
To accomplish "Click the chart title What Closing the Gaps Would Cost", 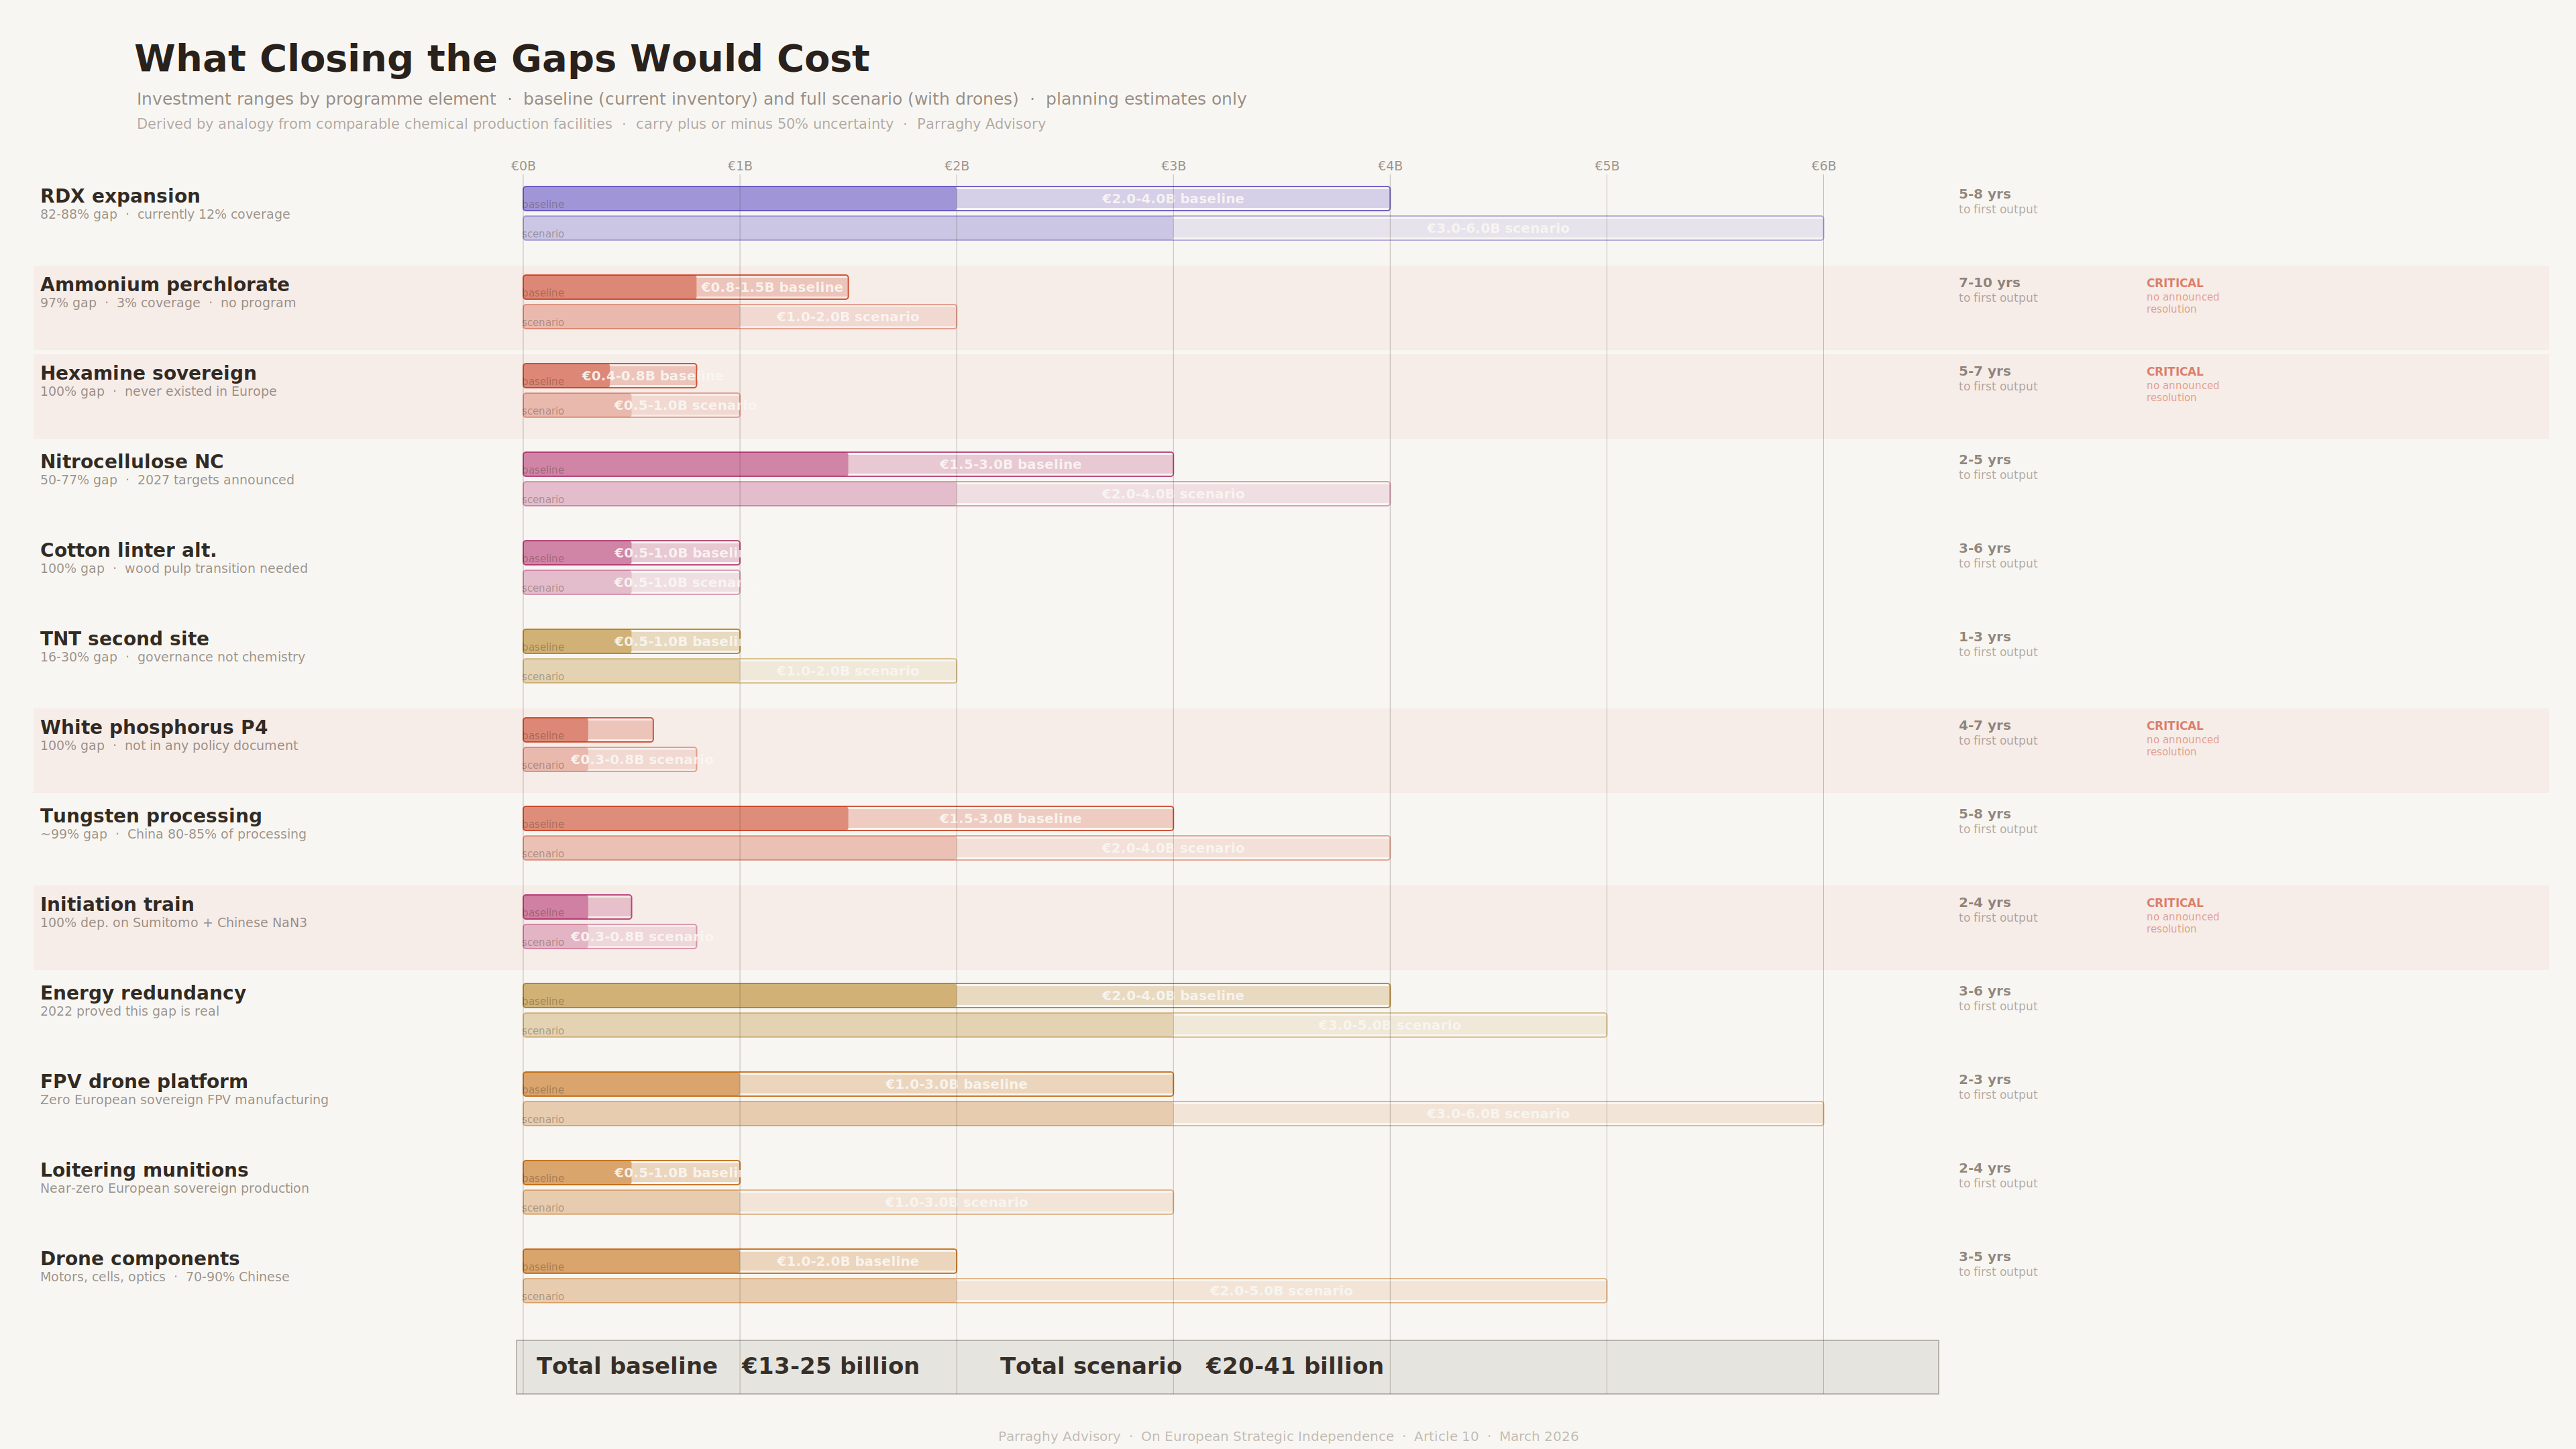I will click(502, 59).
